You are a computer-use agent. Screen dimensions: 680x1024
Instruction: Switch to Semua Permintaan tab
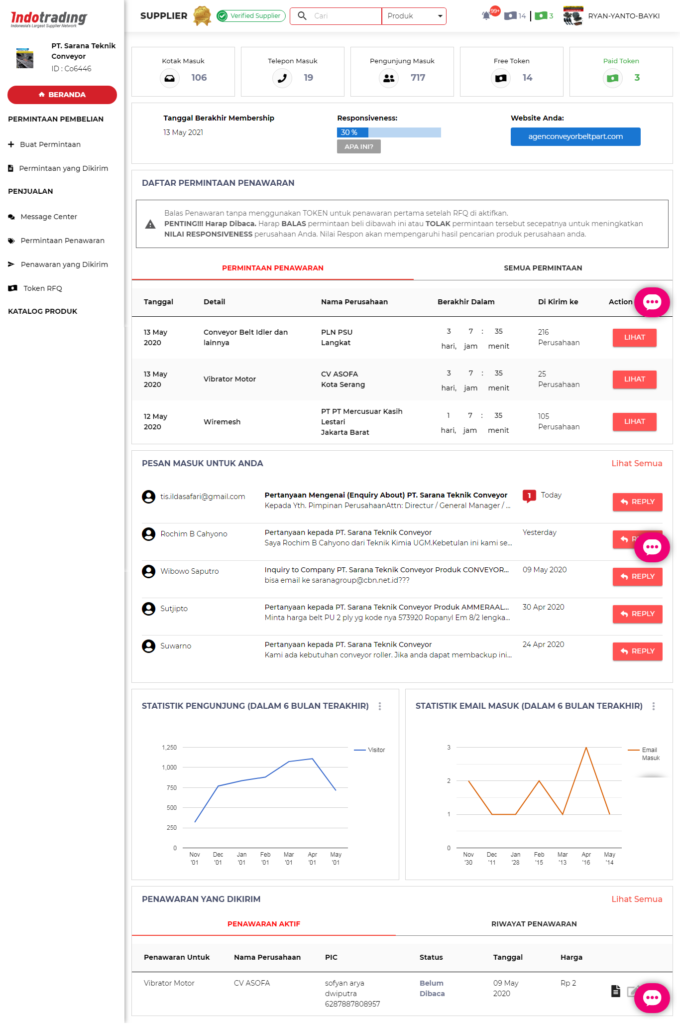click(543, 268)
